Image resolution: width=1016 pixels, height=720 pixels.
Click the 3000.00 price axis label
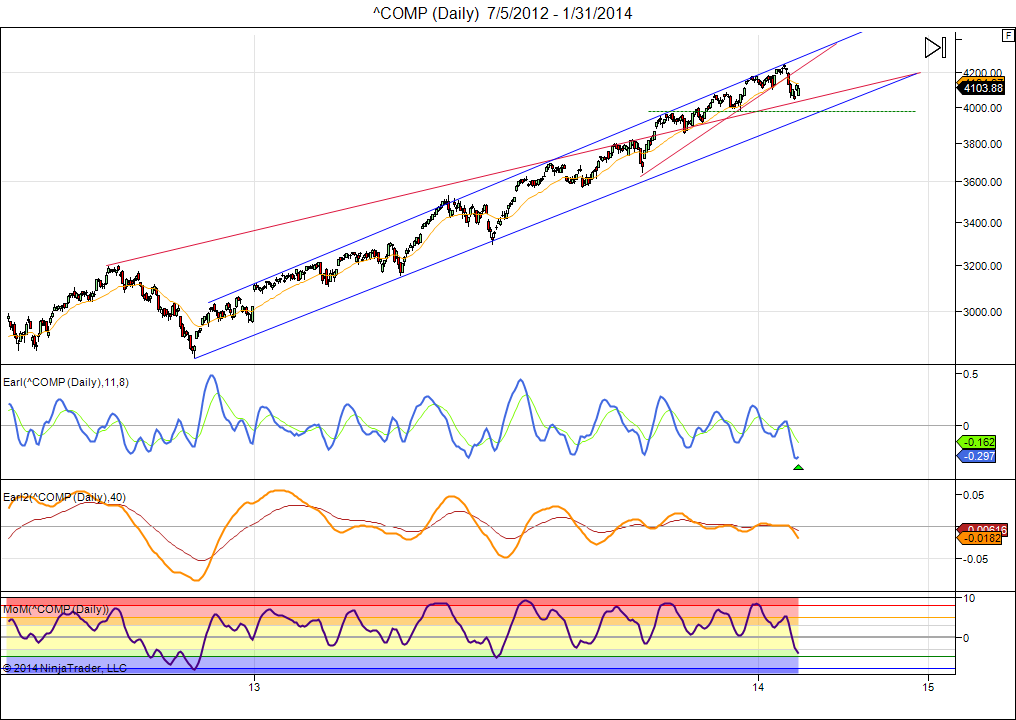(982, 312)
